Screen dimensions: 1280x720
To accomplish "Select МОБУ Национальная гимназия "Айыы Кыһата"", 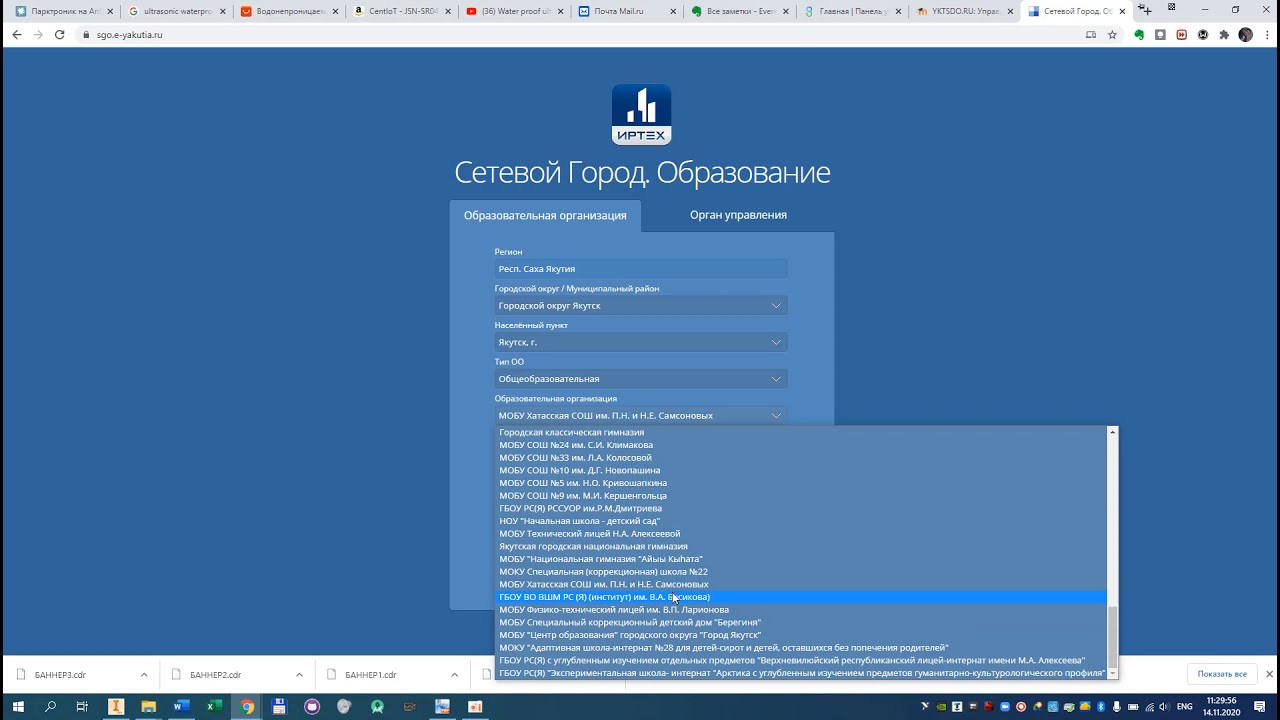I will point(802,559).
